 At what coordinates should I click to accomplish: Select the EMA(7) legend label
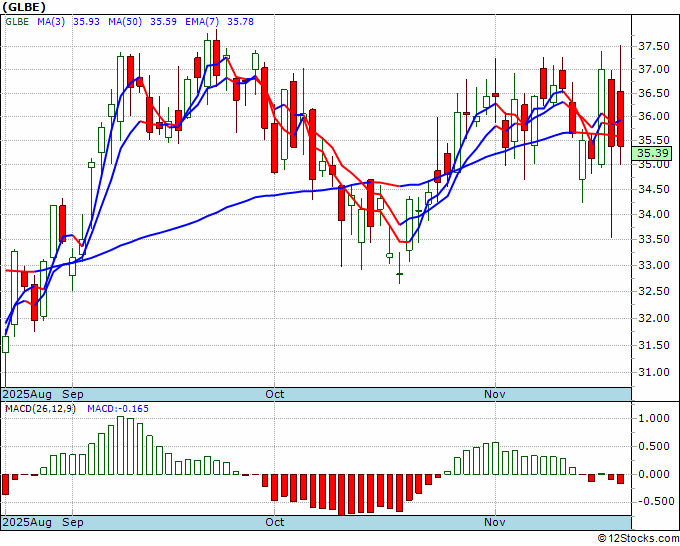point(202,22)
